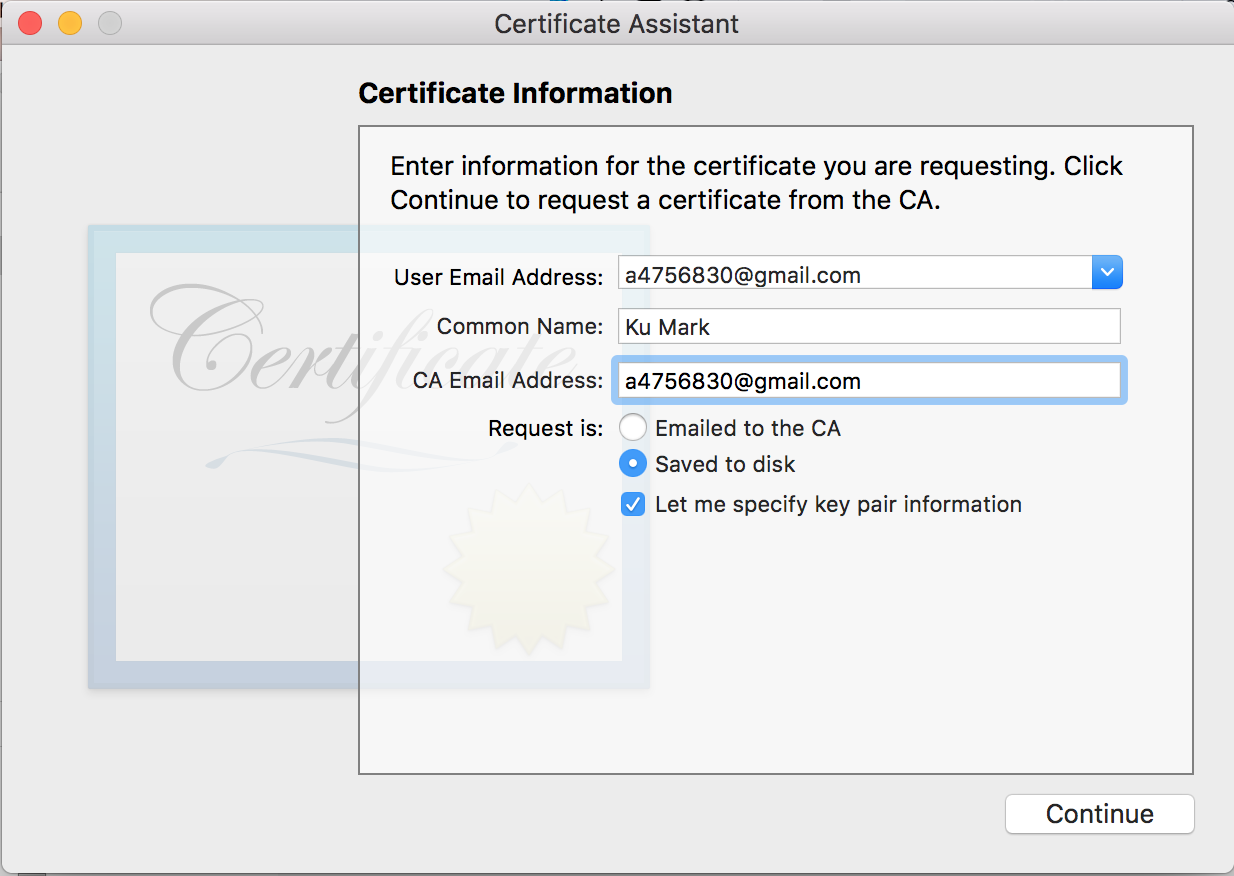Choose the Saved to disk radio option
Viewport: 1234px width, 876px height.
click(x=633, y=464)
